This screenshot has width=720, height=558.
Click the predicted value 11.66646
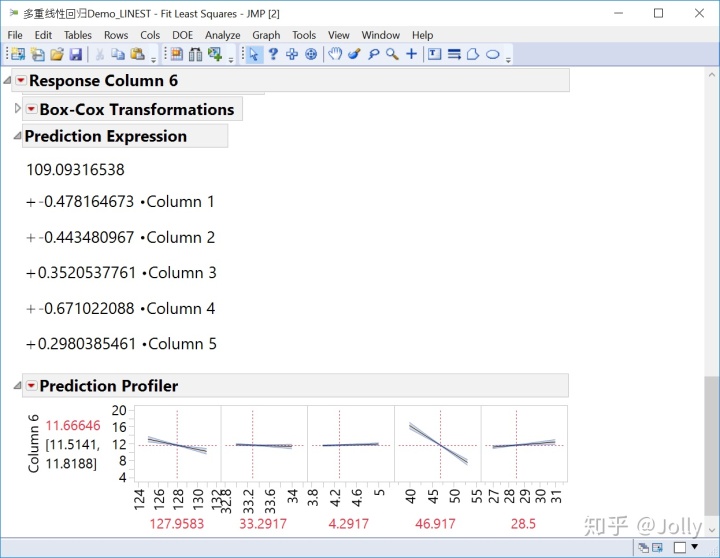point(73,425)
